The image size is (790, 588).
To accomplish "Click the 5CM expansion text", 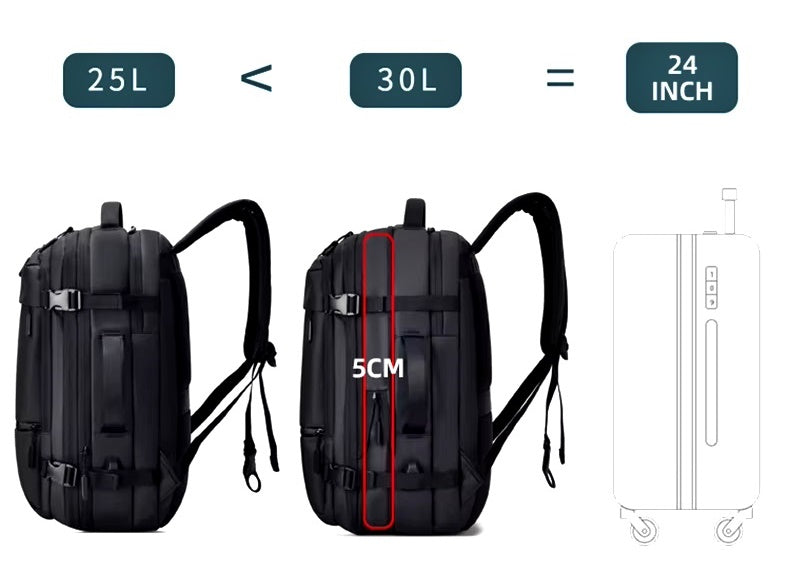I will (x=378, y=368).
